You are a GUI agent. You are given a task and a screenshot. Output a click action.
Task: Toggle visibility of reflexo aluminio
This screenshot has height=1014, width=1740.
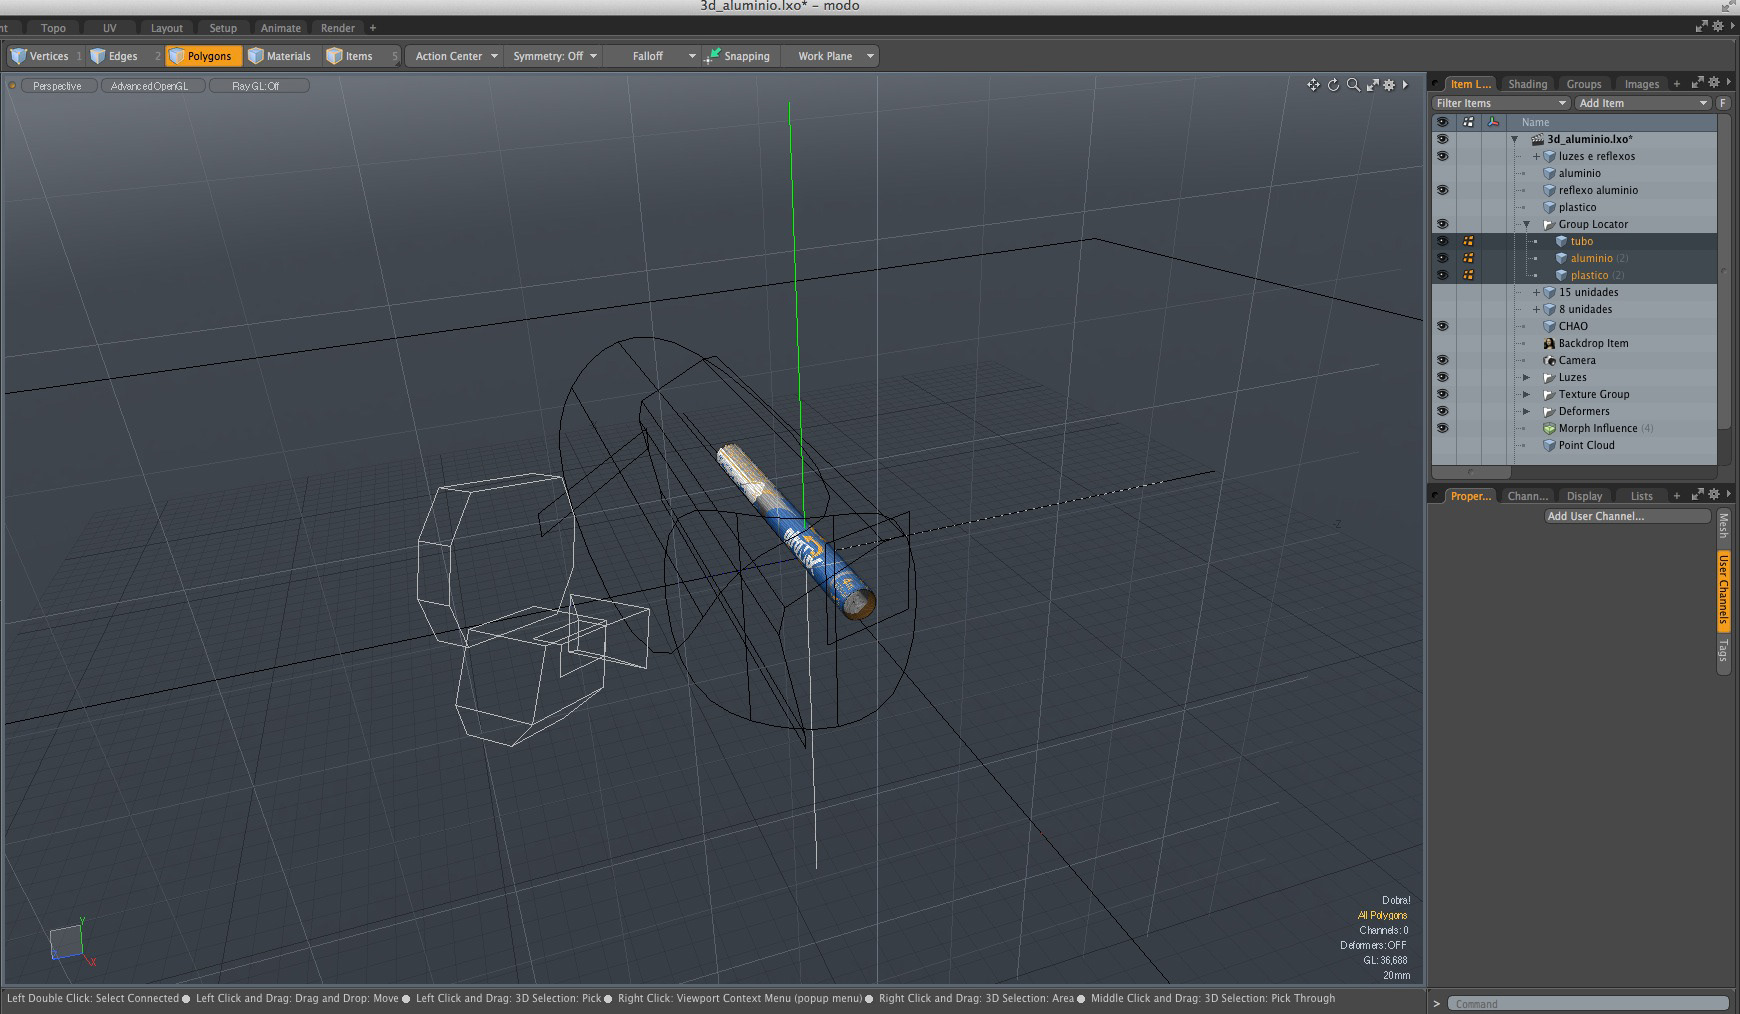1442,190
